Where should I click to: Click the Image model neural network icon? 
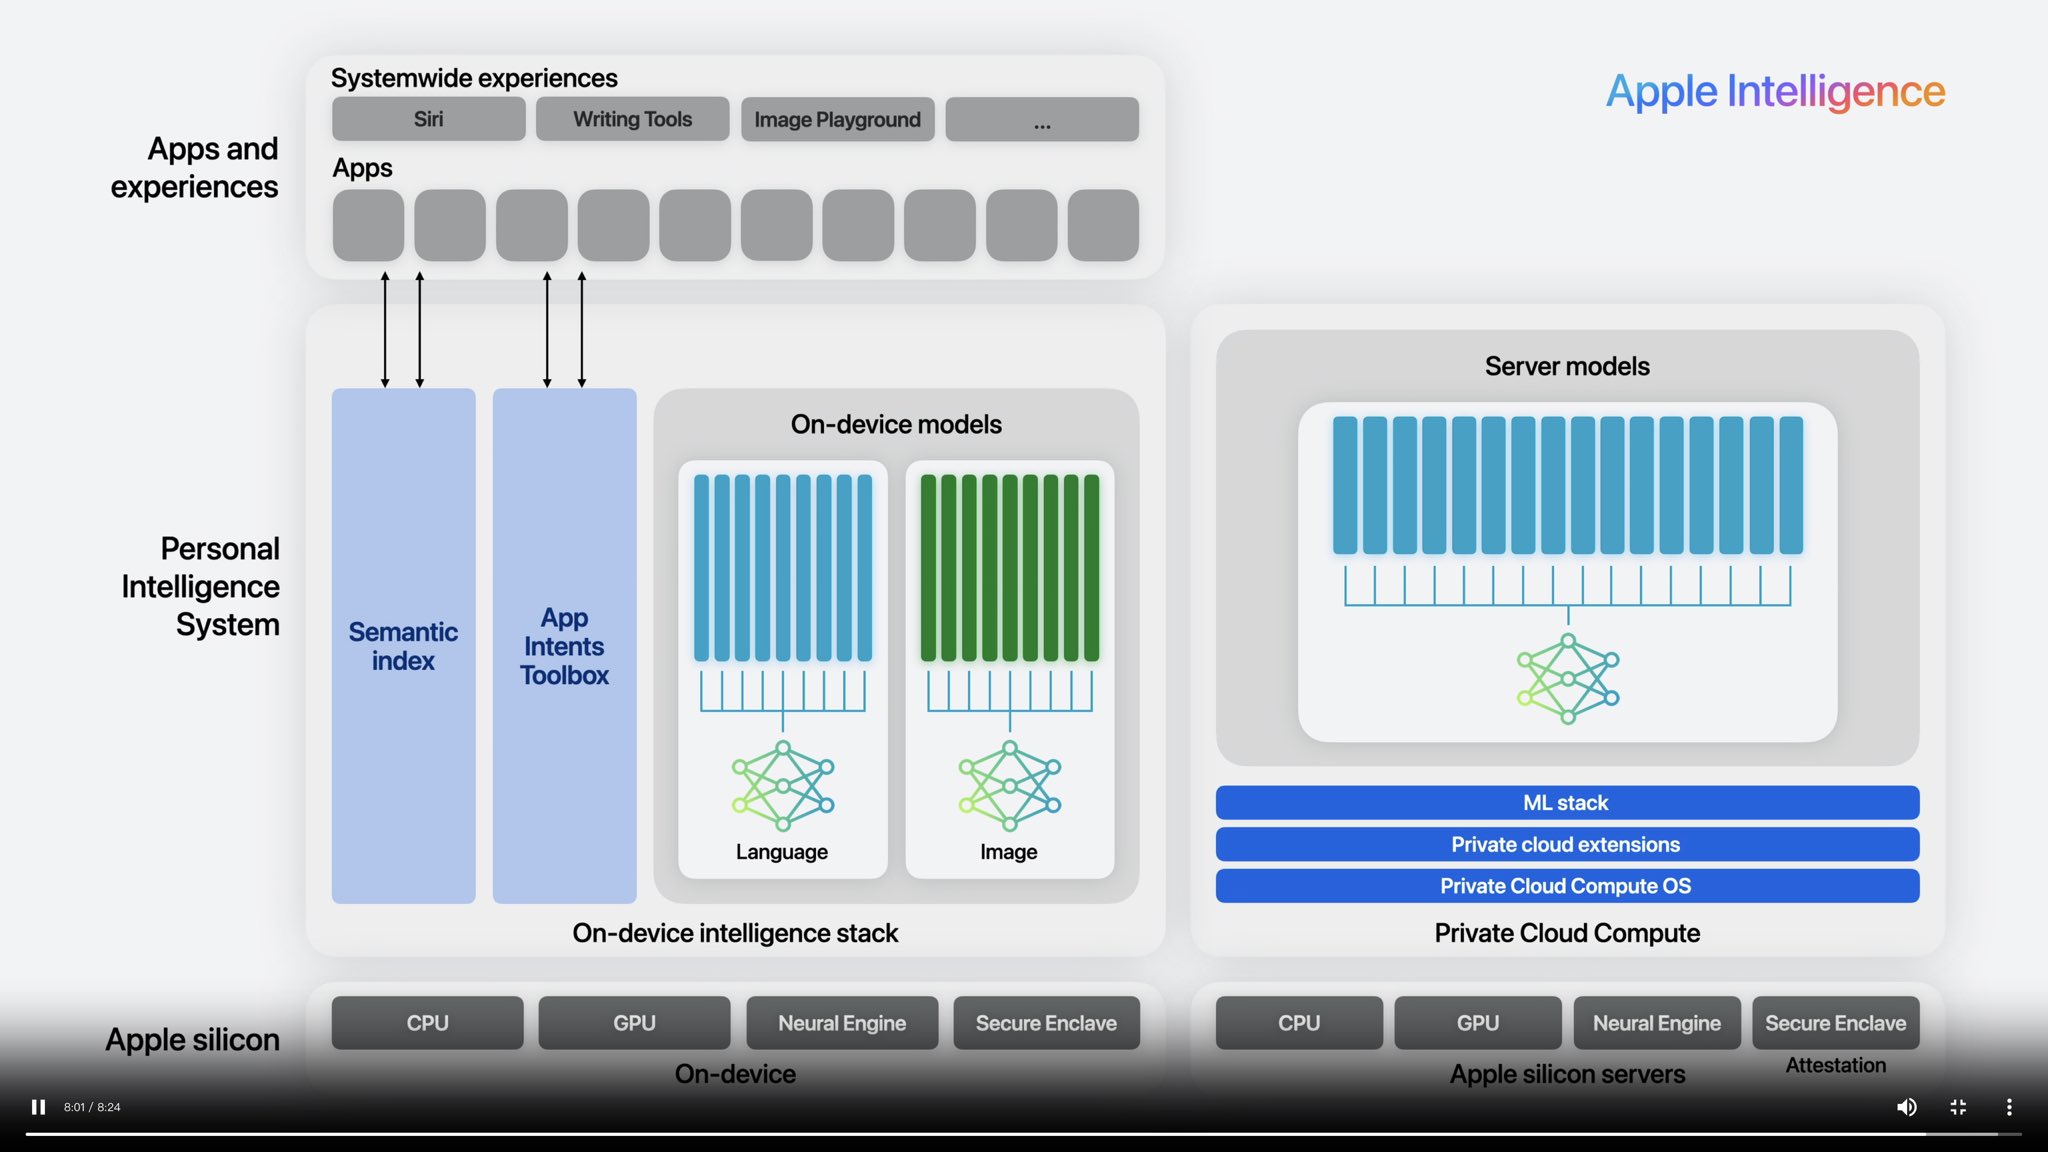[x=1010, y=786]
